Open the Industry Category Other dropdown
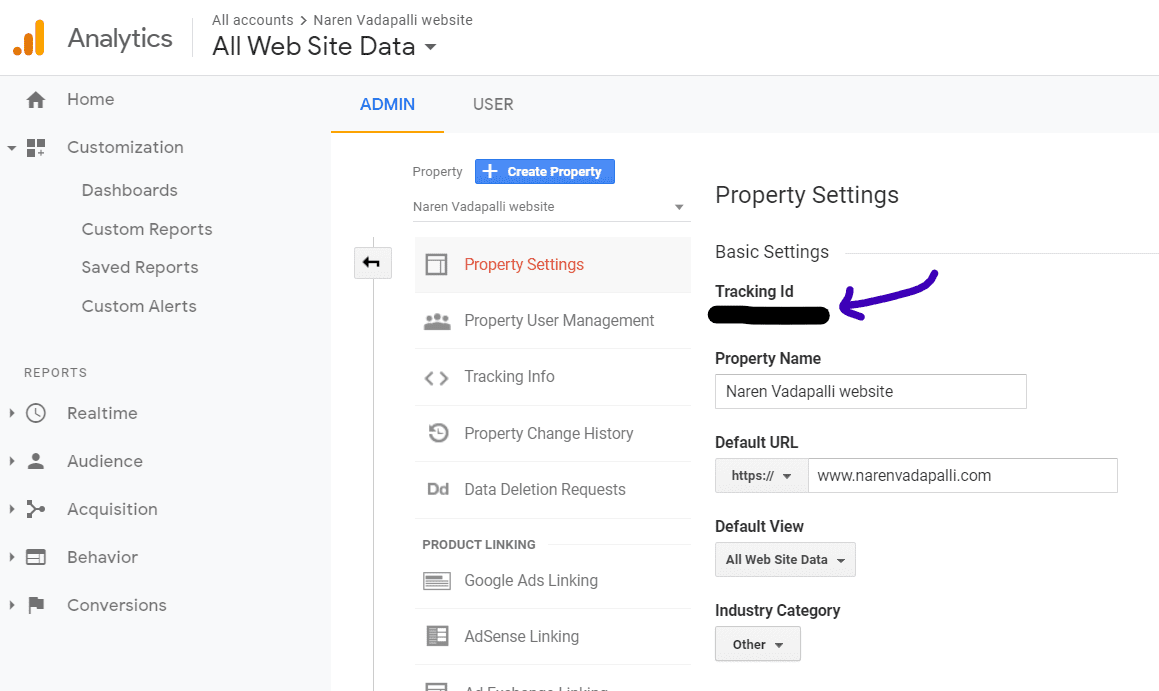Screen dimensions: 1159x691 click(x=758, y=644)
